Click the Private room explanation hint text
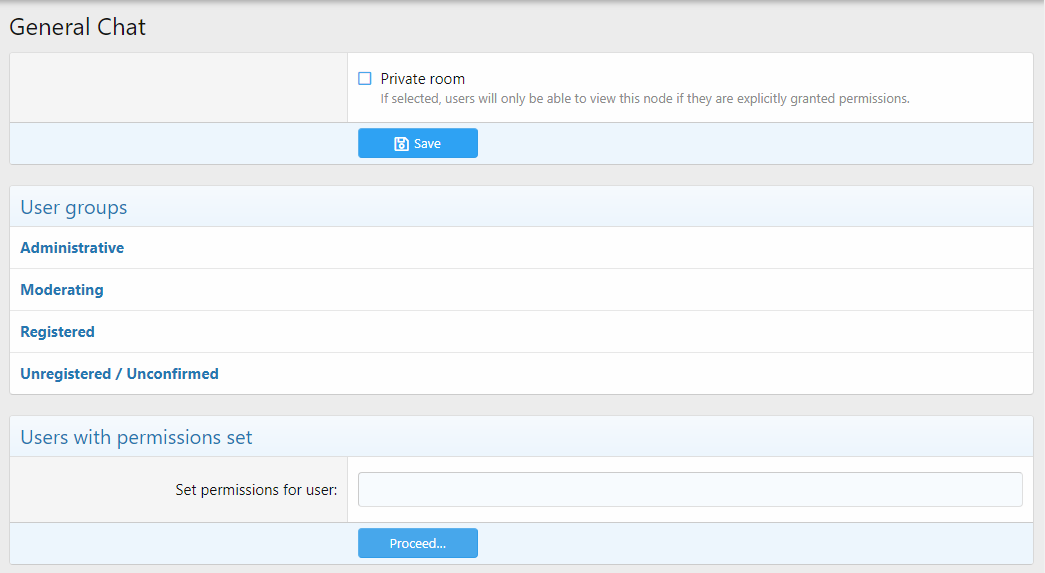The width and height of the screenshot is (1045, 573). pos(644,99)
